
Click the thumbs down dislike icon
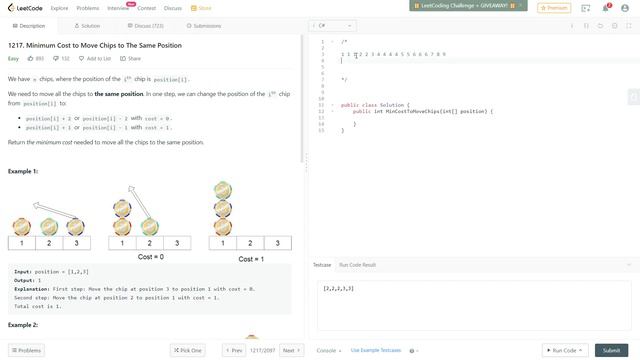[56, 58]
